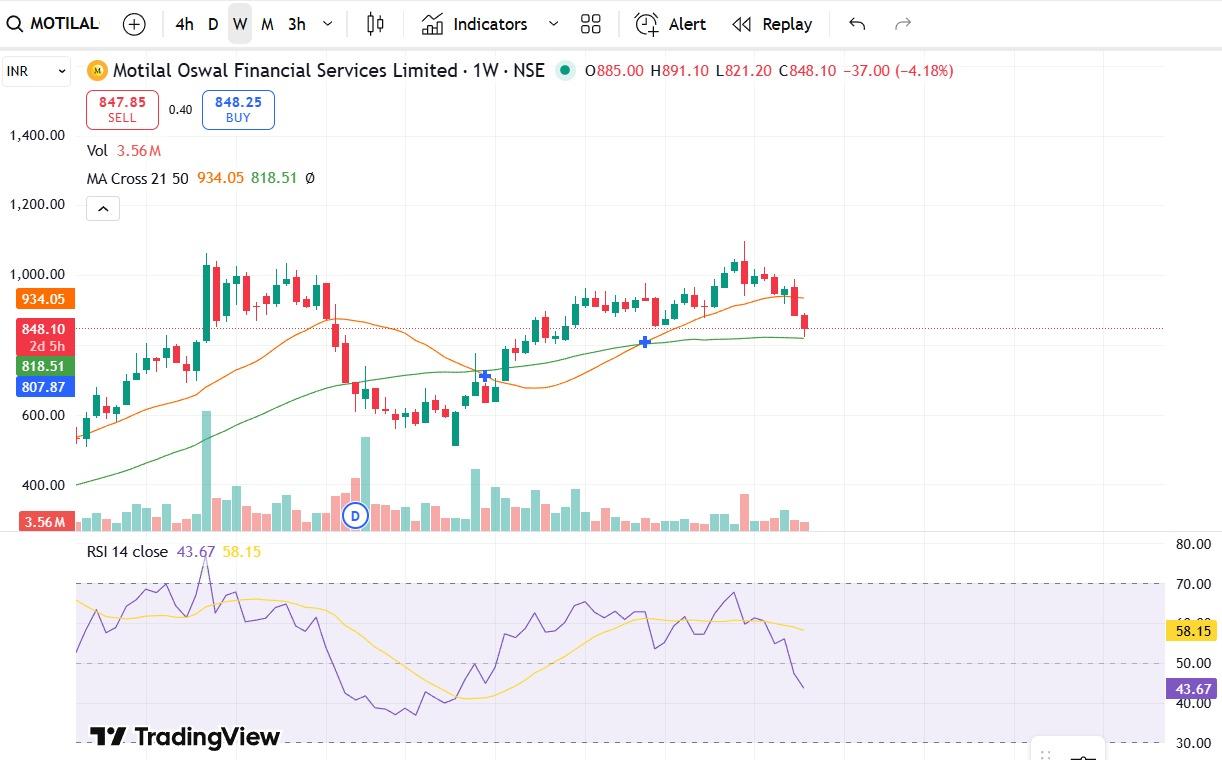This screenshot has height=760, width=1222.
Task: Select the RSI 14 close legend
Action: [127, 552]
